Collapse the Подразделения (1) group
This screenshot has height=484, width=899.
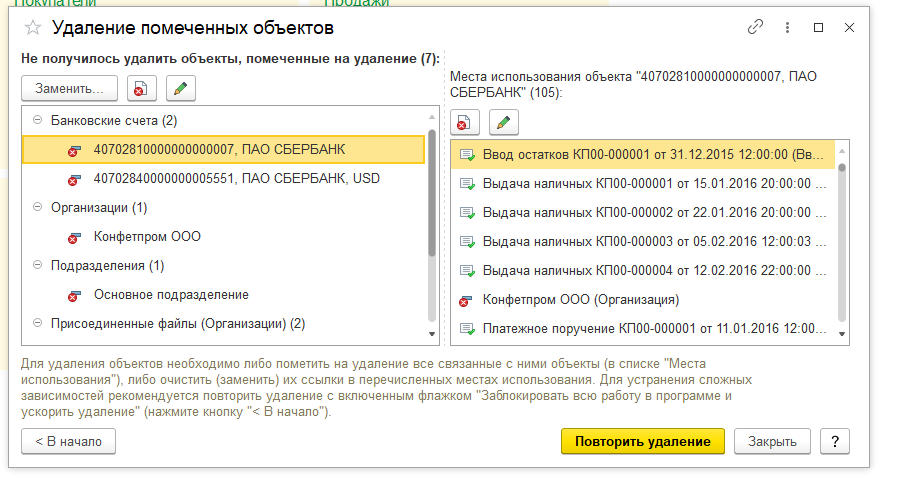[38, 265]
